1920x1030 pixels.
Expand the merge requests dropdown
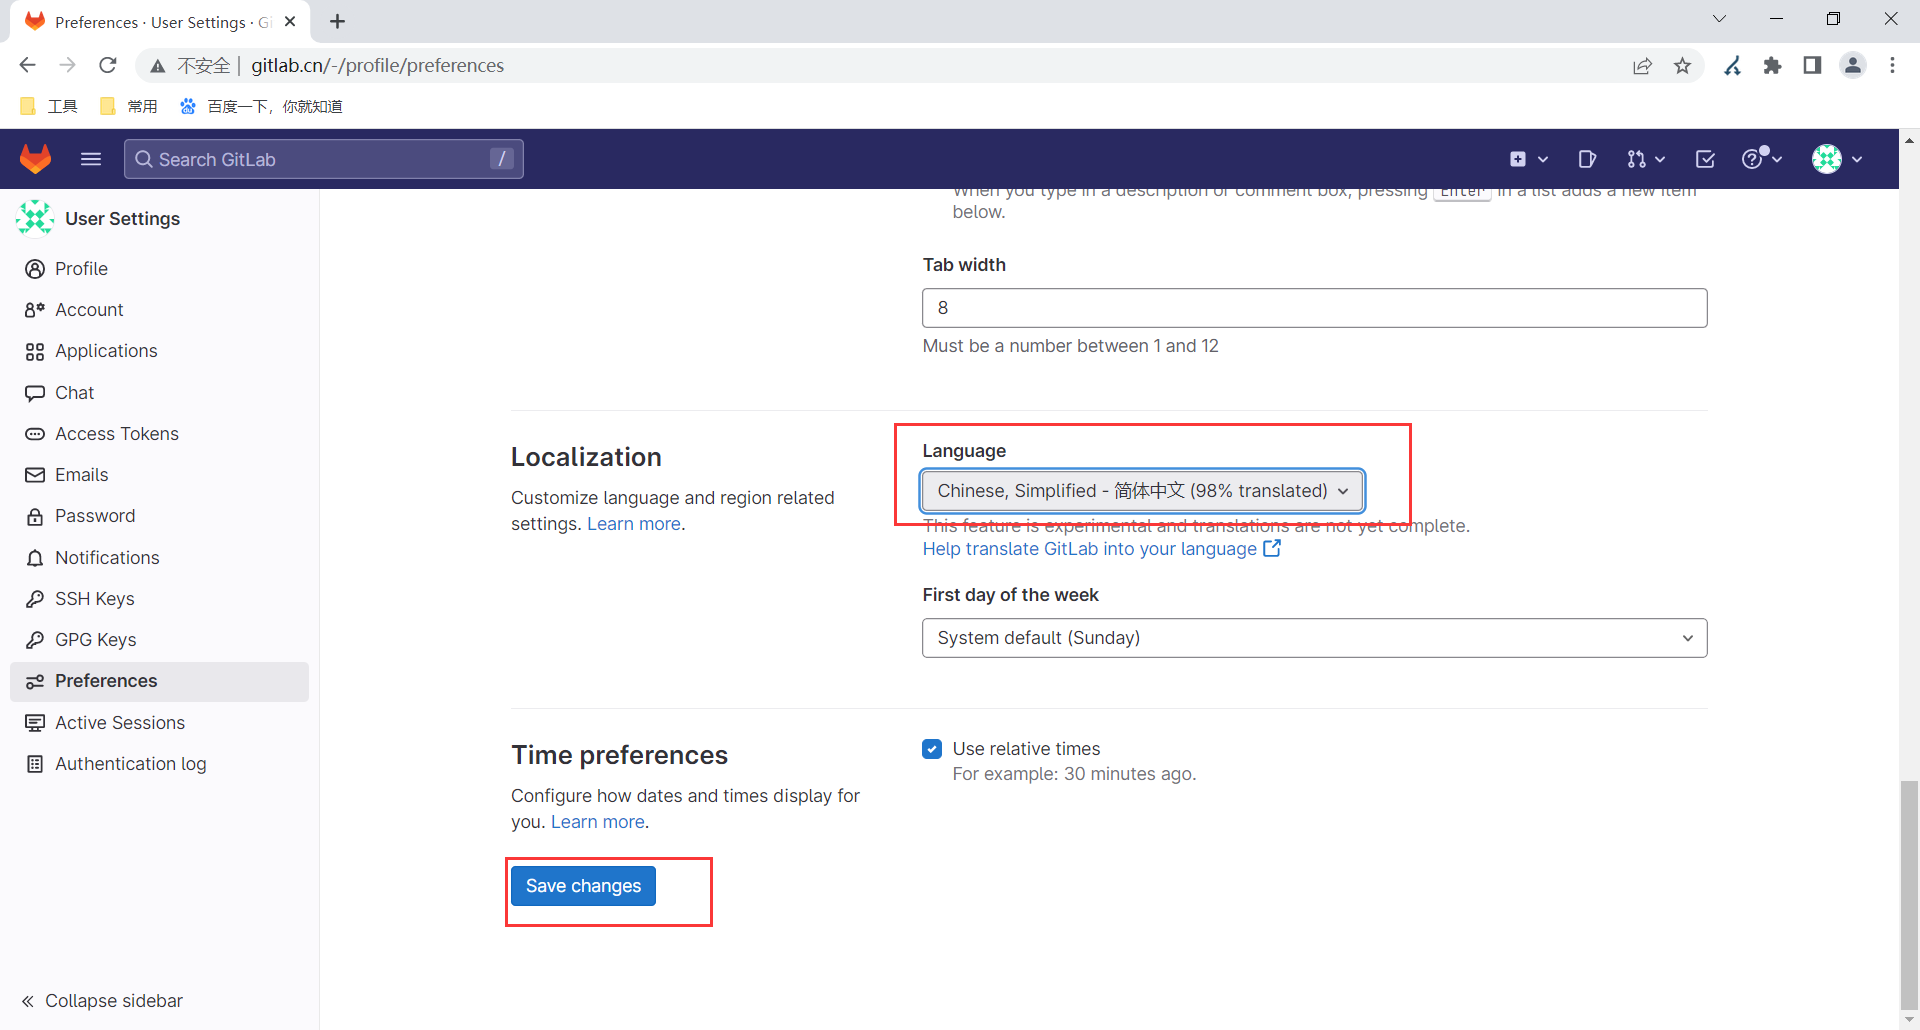coord(1645,159)
